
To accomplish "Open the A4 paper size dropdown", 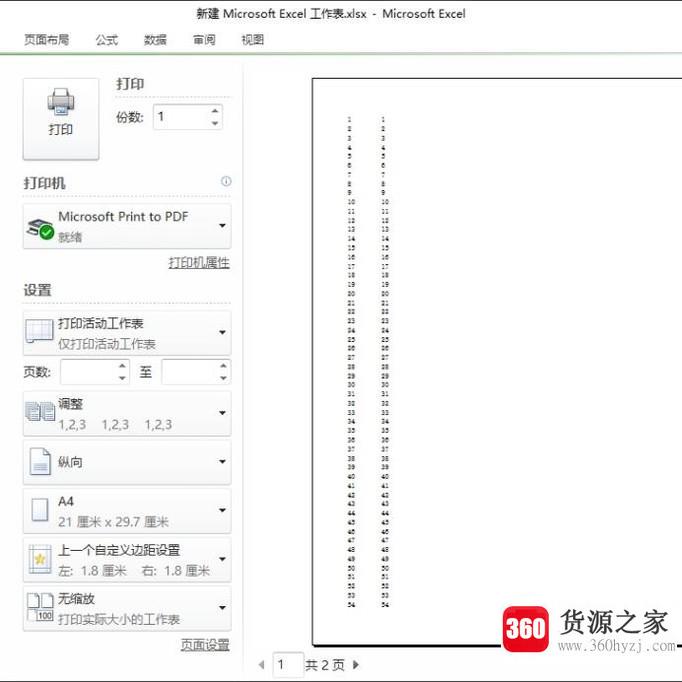I will point(127,511).
